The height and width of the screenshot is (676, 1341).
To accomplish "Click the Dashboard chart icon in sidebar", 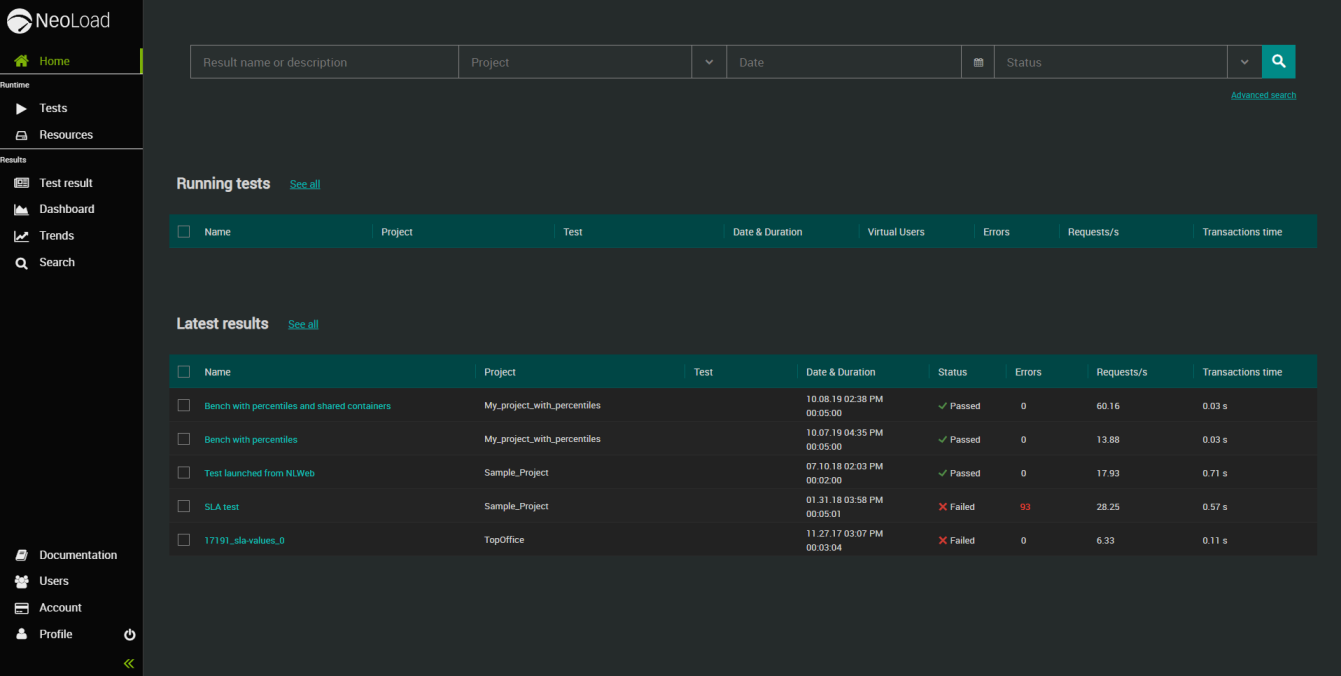I will (x=21, y=209).
